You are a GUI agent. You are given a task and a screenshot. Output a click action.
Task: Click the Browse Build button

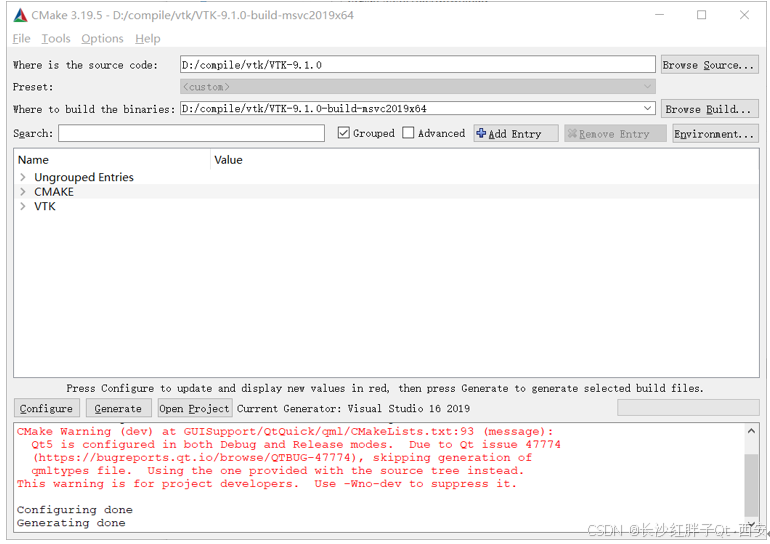point(710,109)
